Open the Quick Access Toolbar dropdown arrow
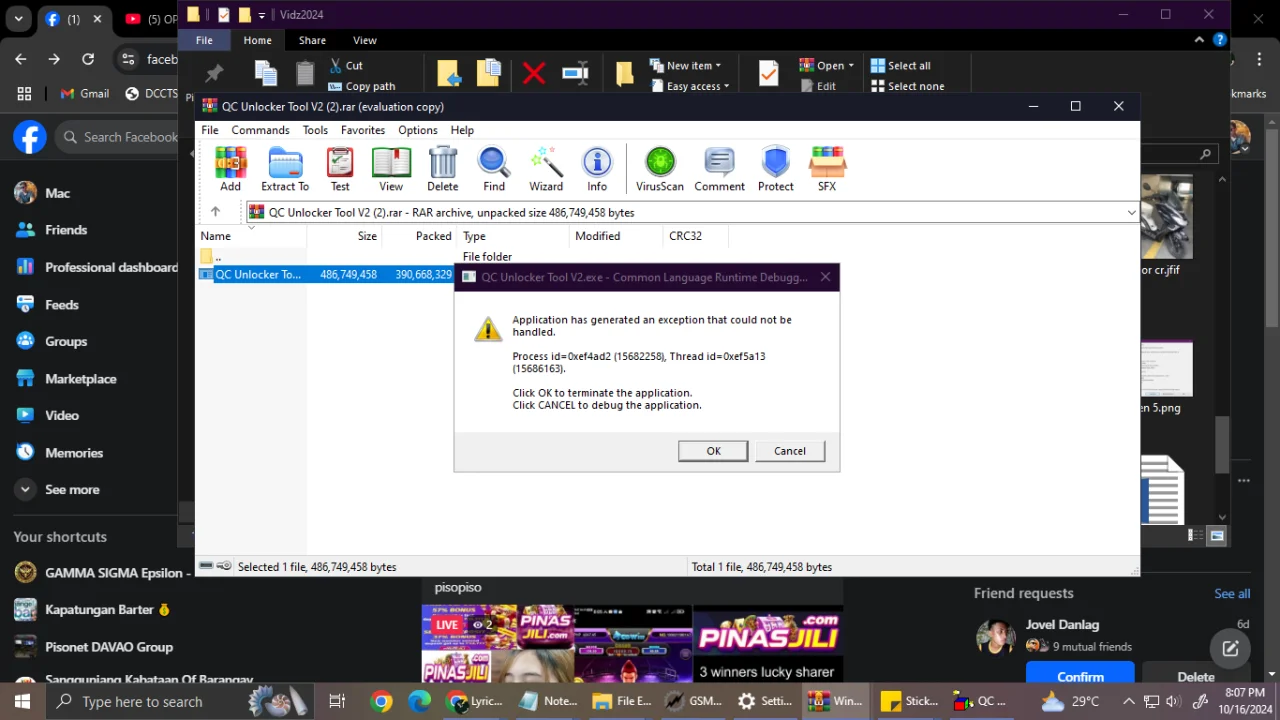This screenshot has width=1280, height=720. (x=262, y=15)
